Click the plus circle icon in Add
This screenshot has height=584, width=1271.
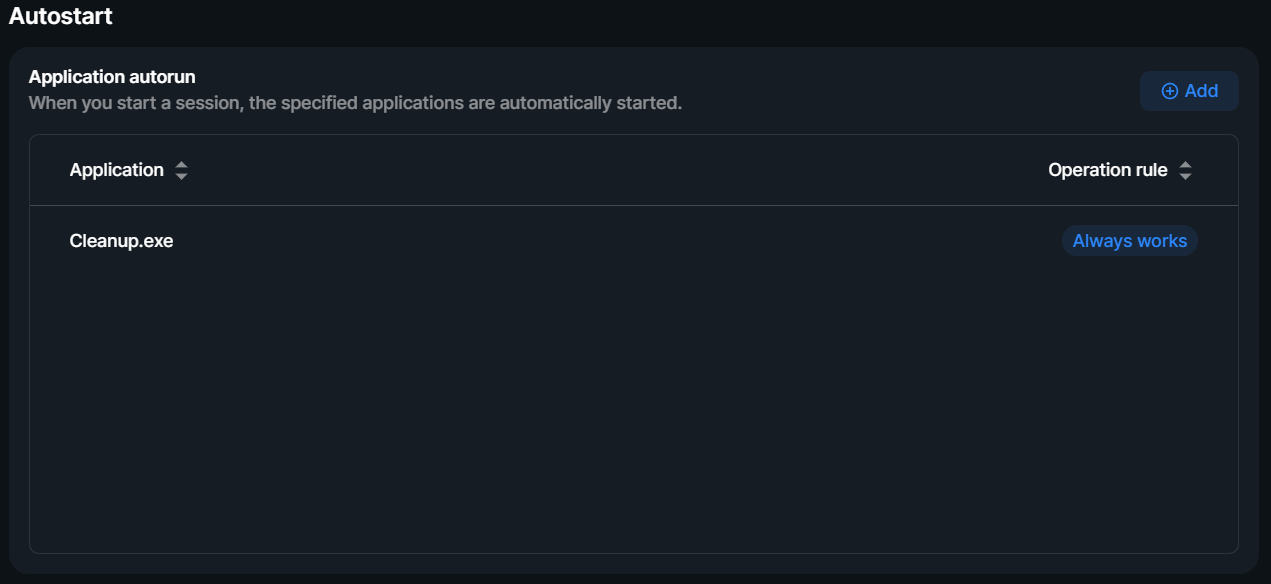(x=1169, y=91)
